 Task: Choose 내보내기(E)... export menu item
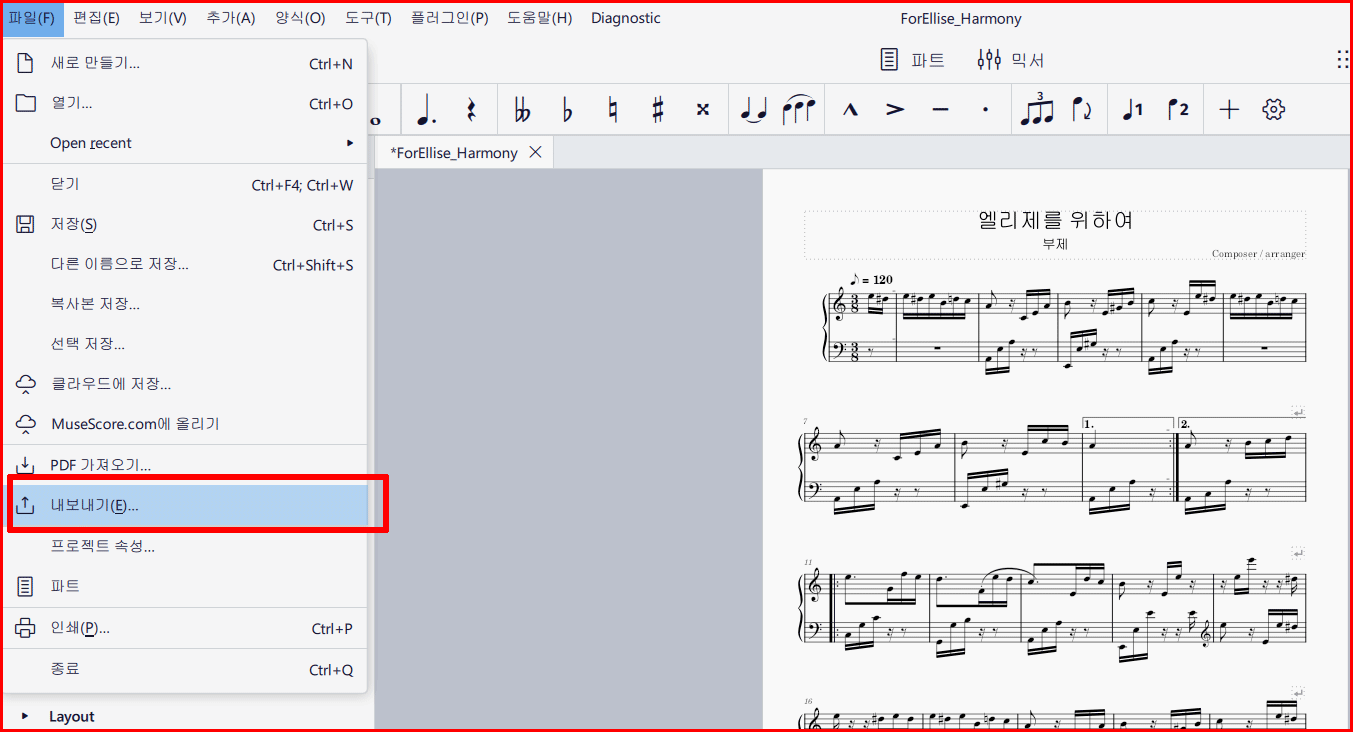click(185, 505)
